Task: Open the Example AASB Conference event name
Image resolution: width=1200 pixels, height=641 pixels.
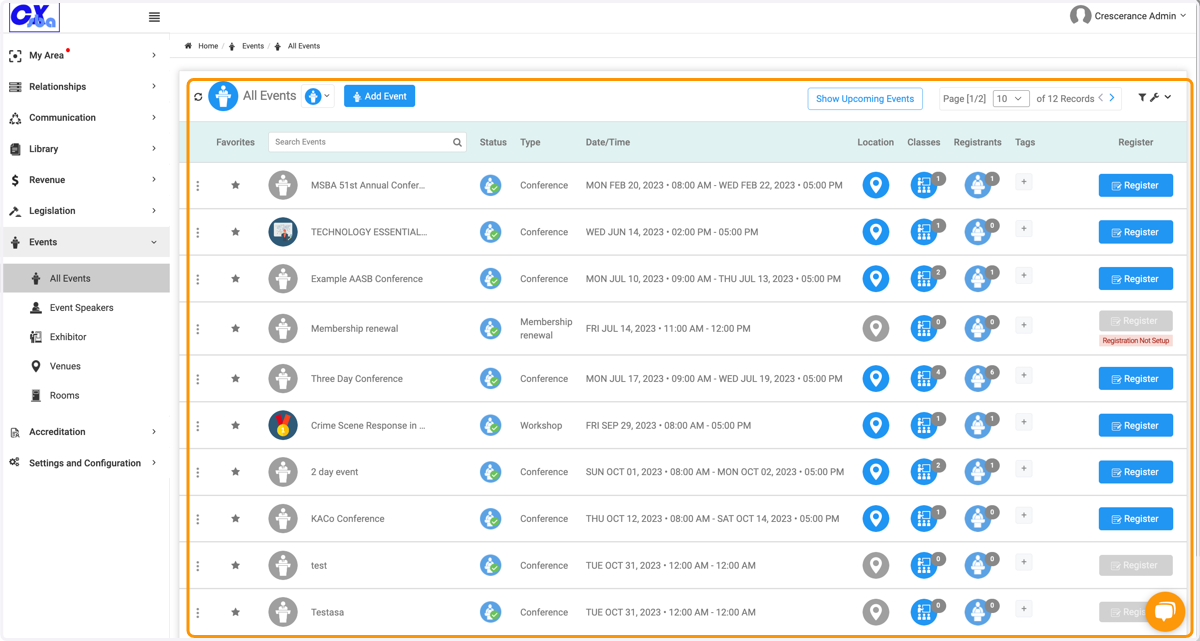Action: tap(367, 279)
